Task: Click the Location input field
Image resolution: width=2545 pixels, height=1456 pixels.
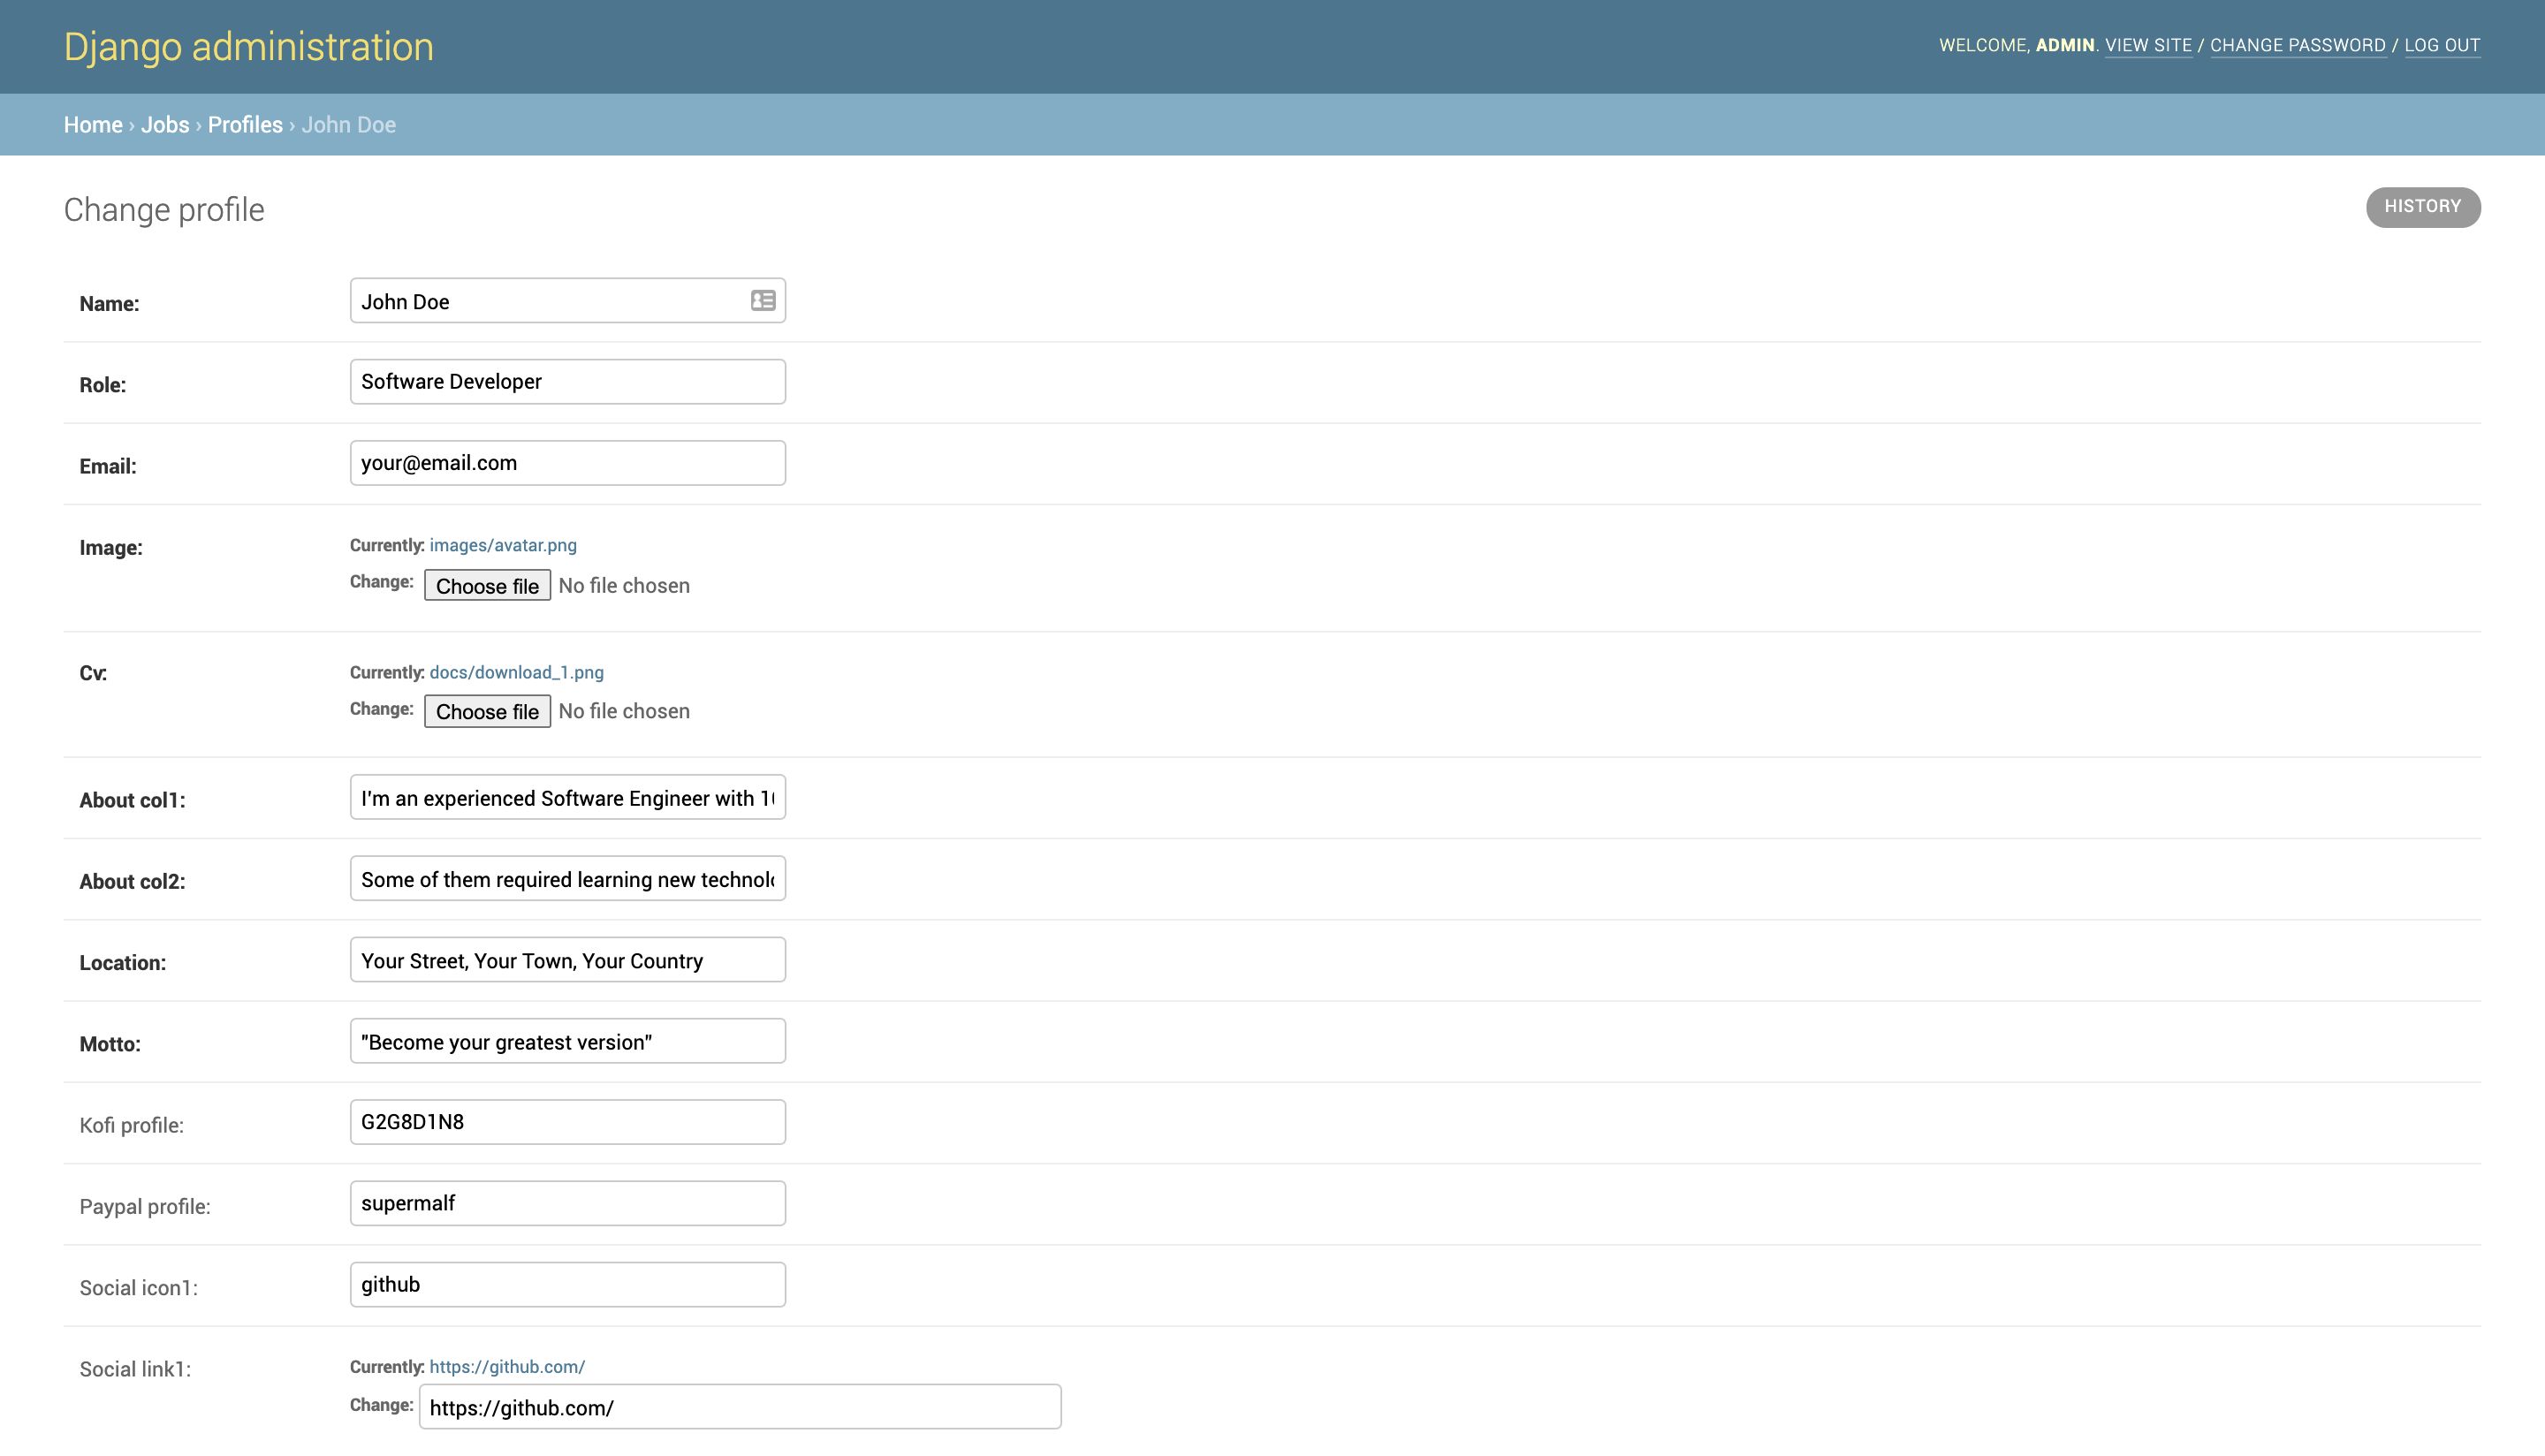Action: point(567,960)
